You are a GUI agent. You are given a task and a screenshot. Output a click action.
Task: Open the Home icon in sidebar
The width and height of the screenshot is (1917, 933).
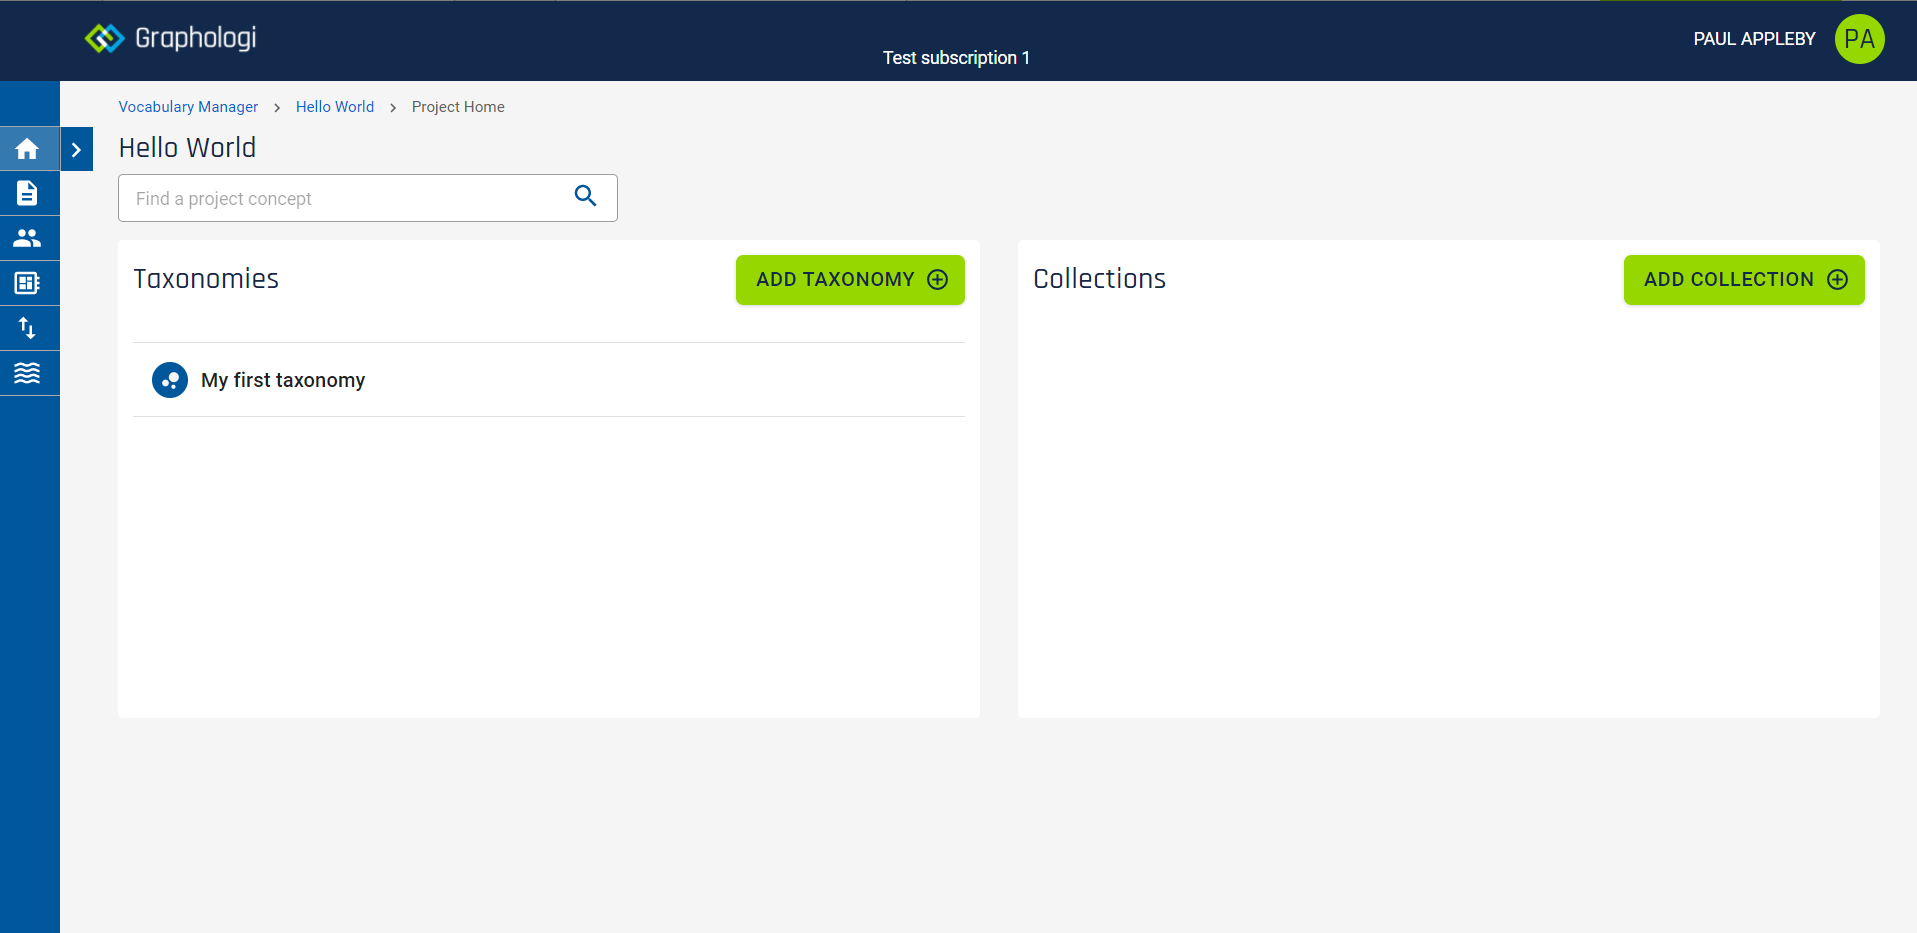click(27, 149)
